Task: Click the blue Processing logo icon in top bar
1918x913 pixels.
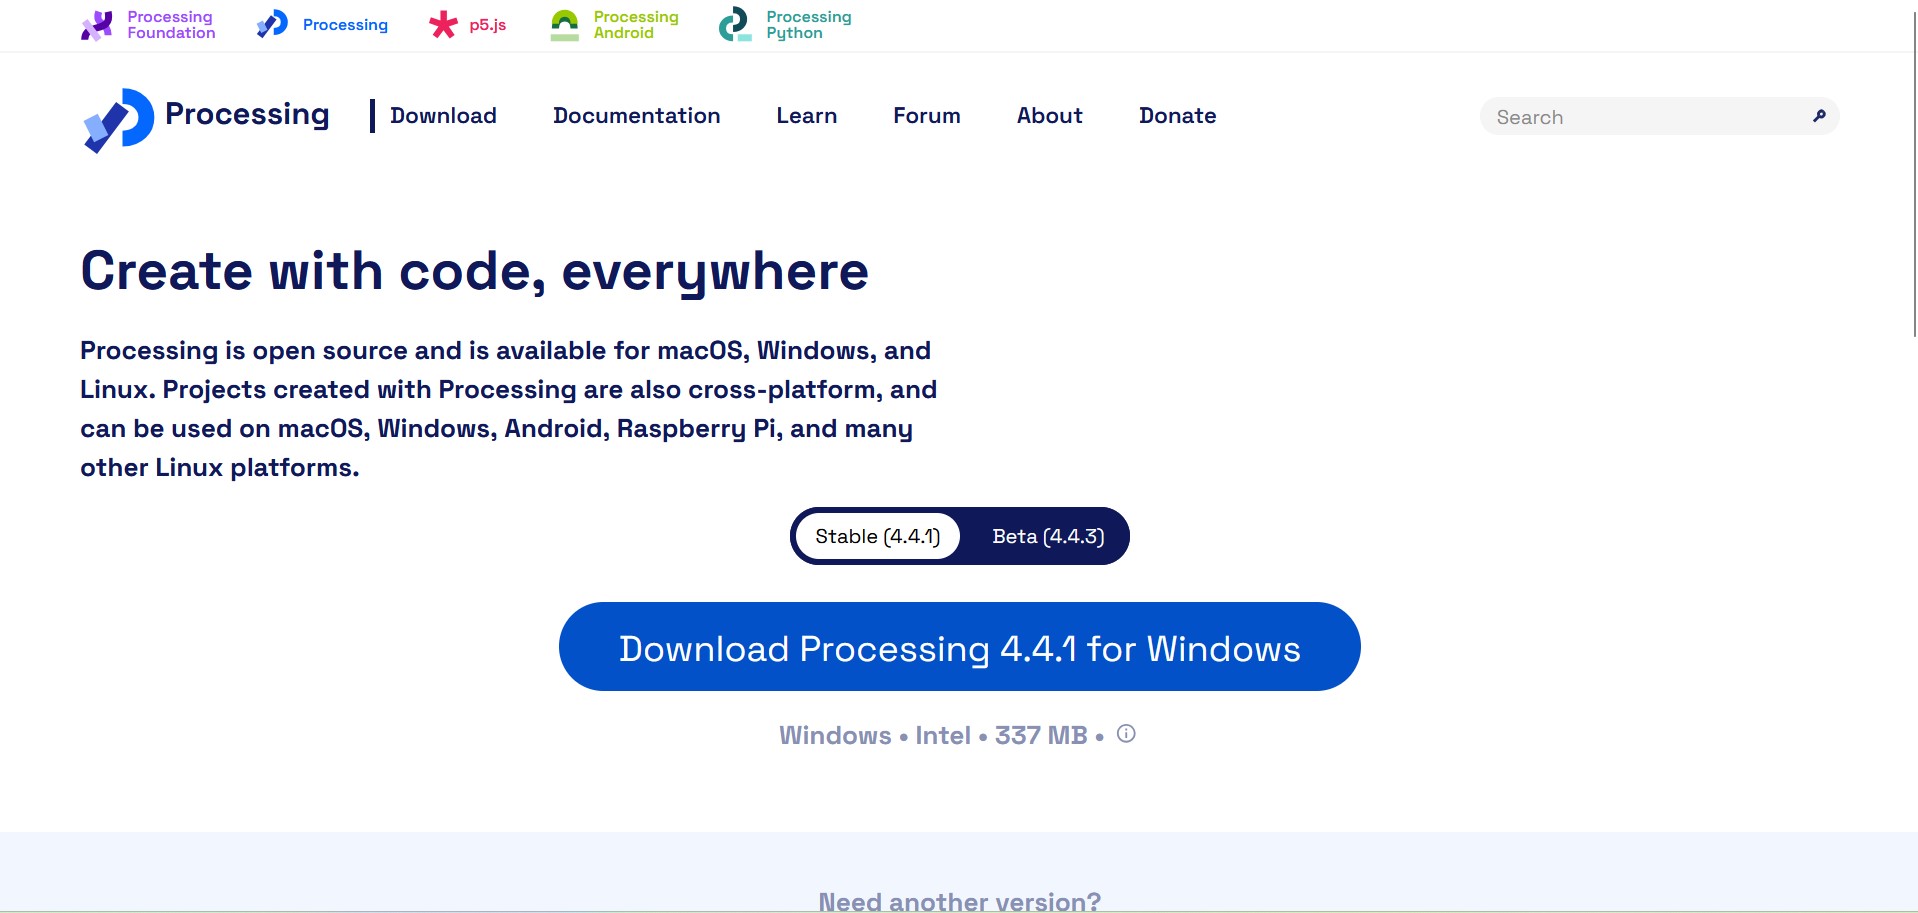Action: [272, 24]
